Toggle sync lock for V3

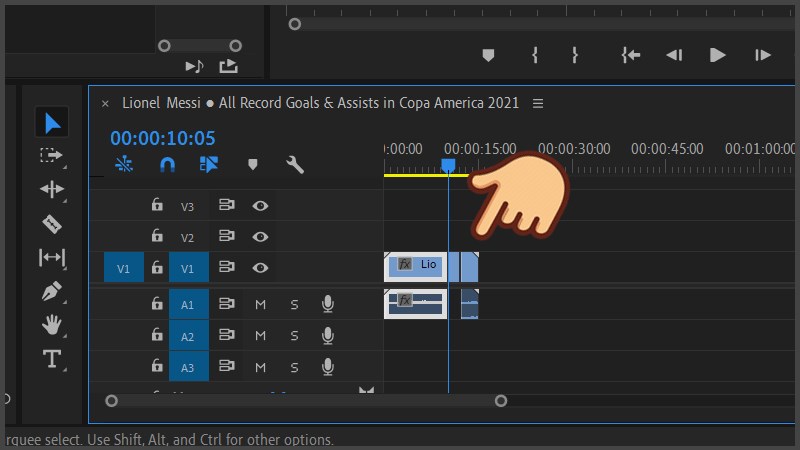click(227, 205)
